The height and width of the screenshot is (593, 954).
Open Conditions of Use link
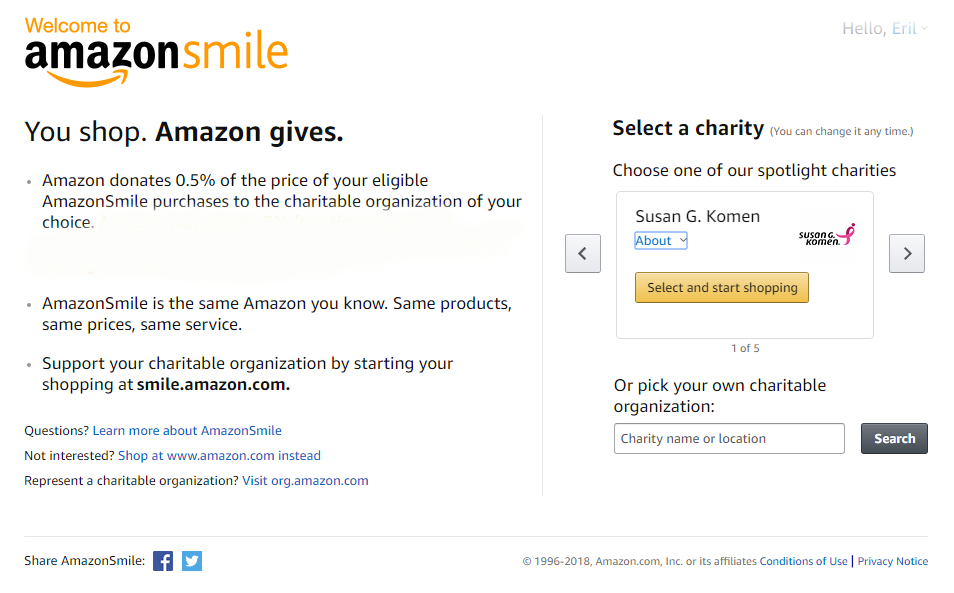tap(803, 561)
